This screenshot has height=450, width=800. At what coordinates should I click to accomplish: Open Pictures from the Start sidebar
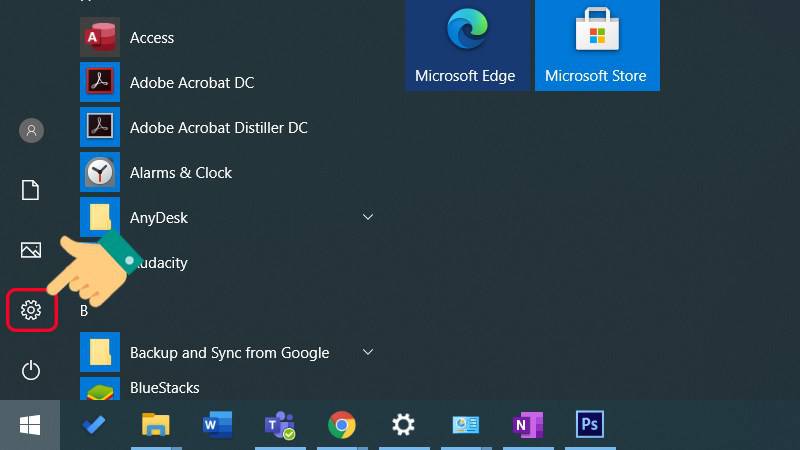(x=31, y=250)
